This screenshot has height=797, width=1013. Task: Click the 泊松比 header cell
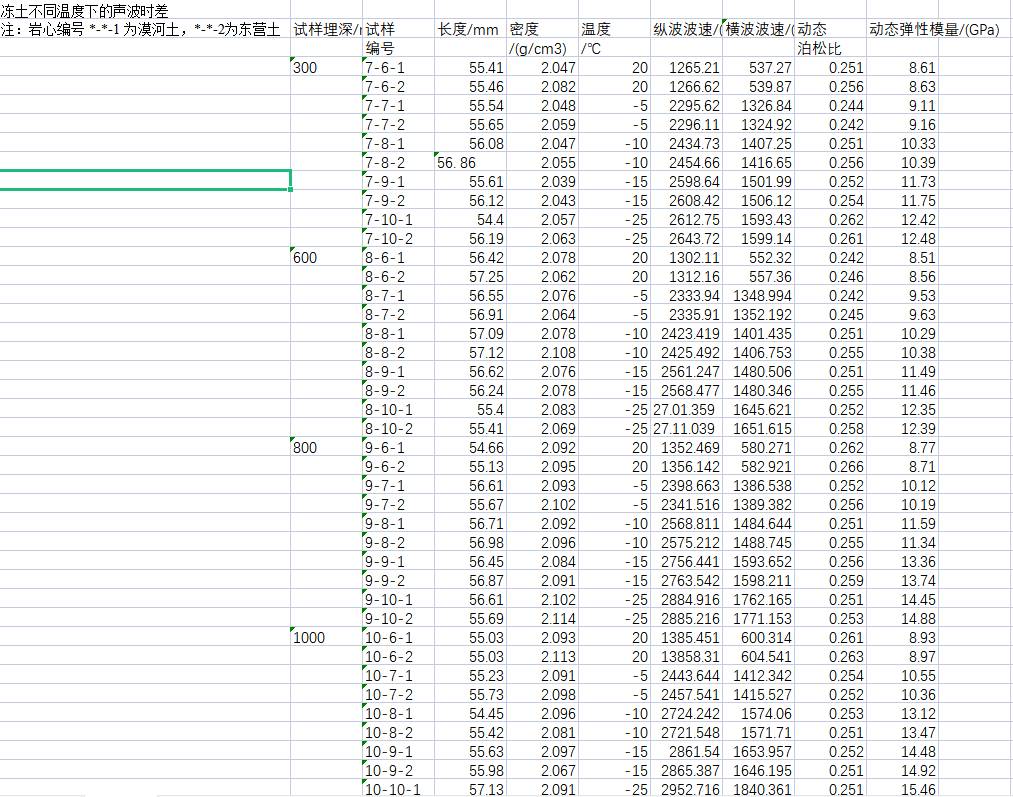(x=816, y=49)
